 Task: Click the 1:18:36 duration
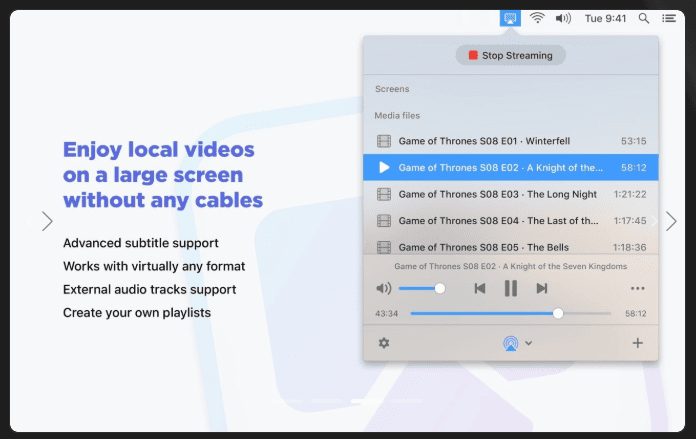[x=629, y=247]
